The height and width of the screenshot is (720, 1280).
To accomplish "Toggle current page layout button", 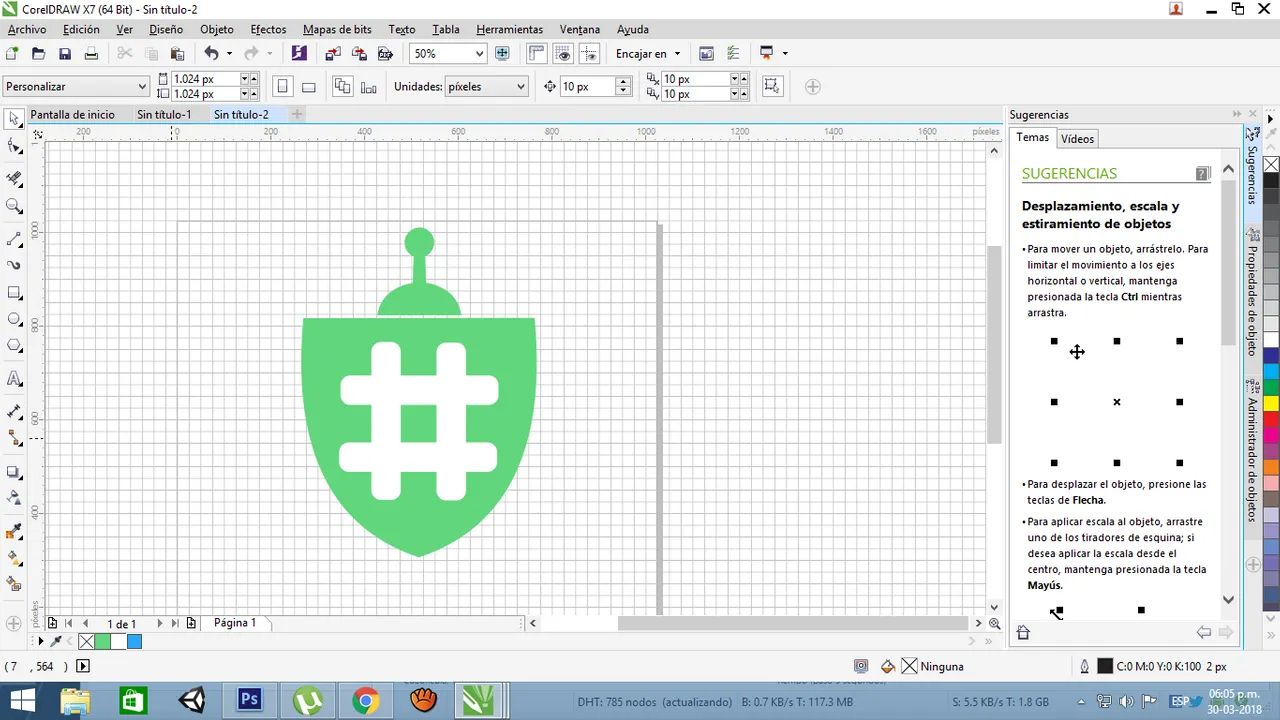I will (x=368, y=87).
